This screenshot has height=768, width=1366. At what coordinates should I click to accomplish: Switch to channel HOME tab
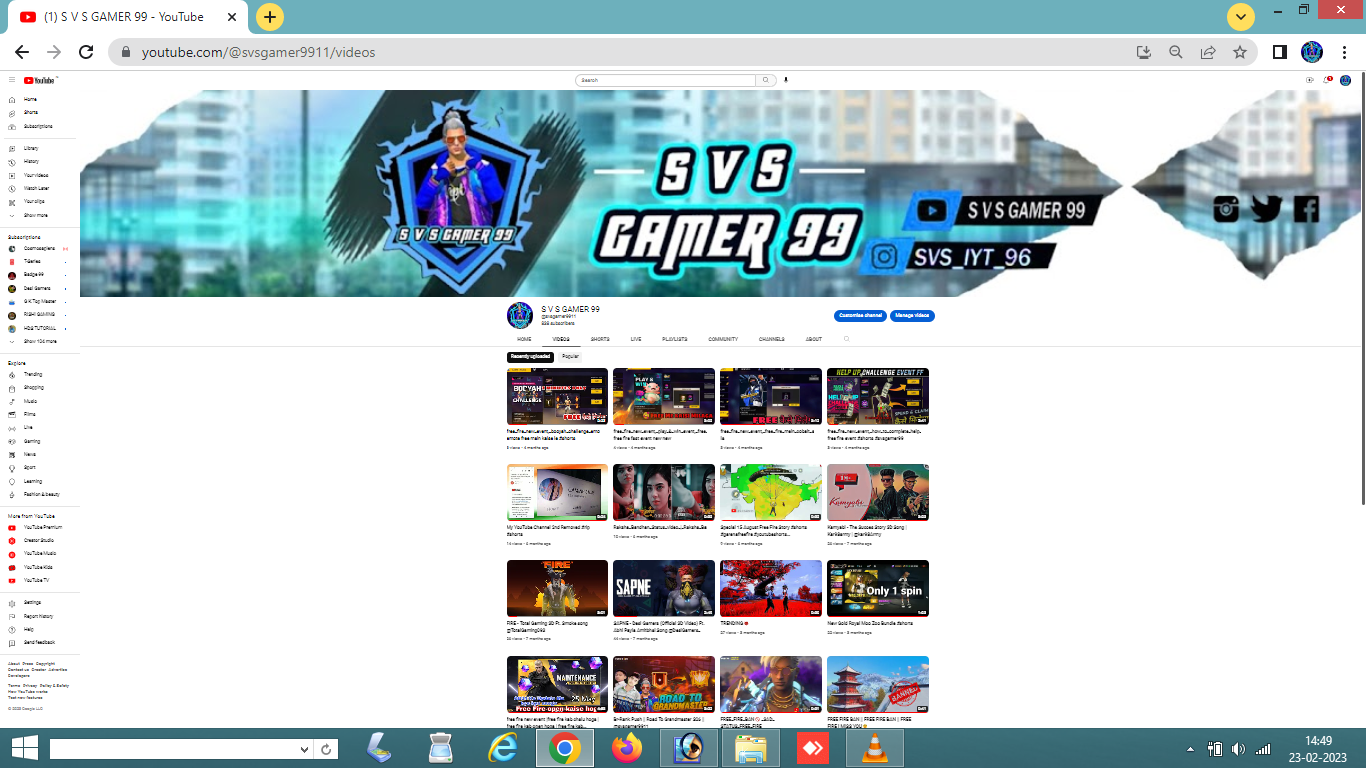(524, 339)
